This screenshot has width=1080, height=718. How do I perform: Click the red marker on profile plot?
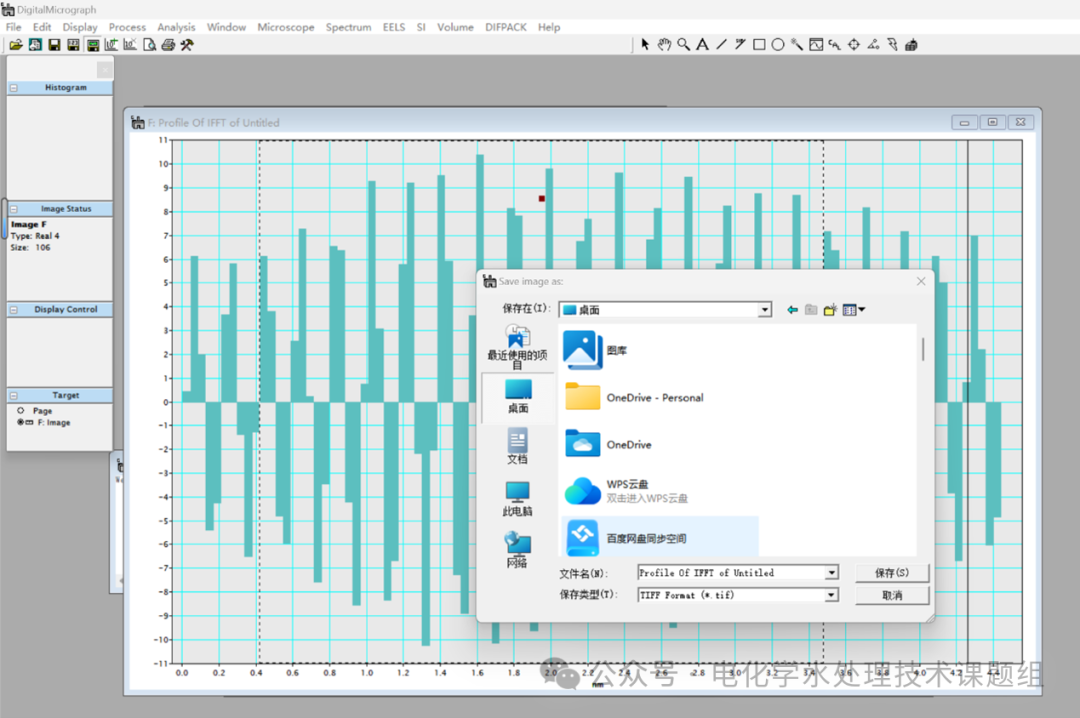(541, 198)
